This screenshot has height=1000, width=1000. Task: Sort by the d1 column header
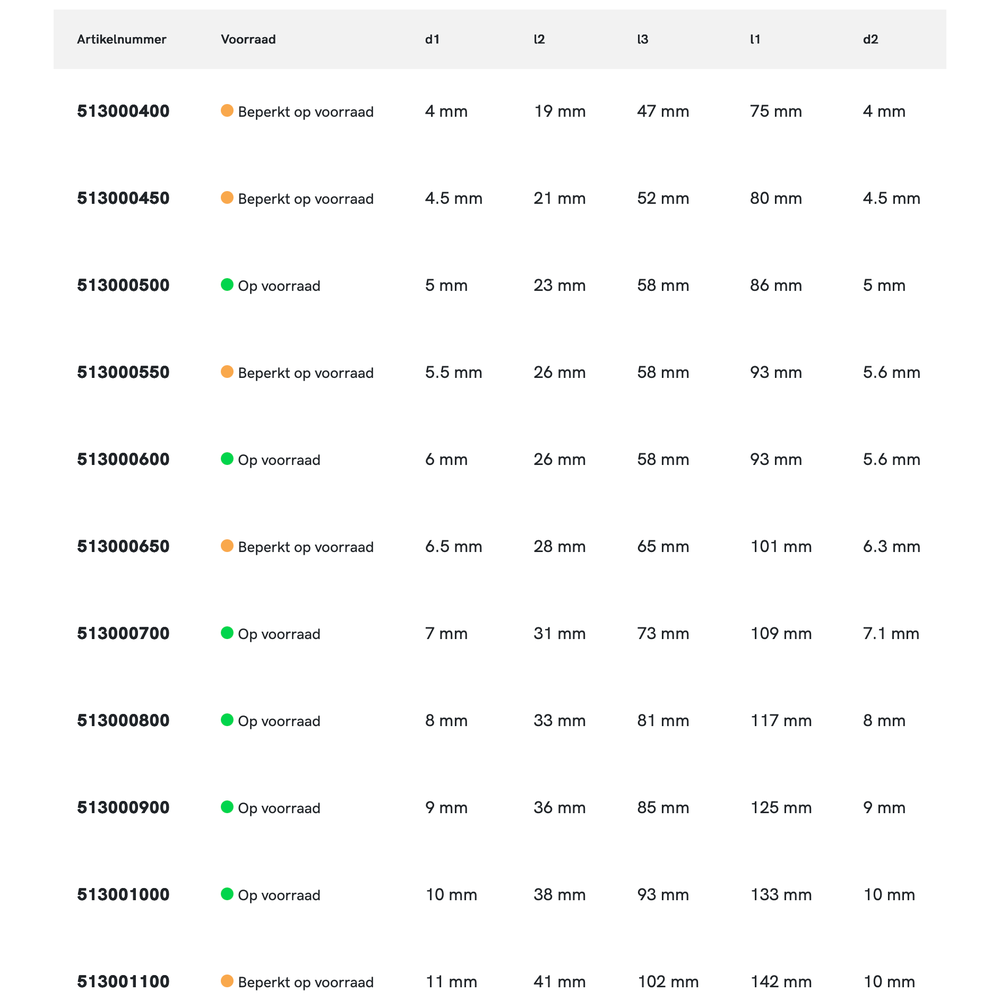(x=432, y=40)
